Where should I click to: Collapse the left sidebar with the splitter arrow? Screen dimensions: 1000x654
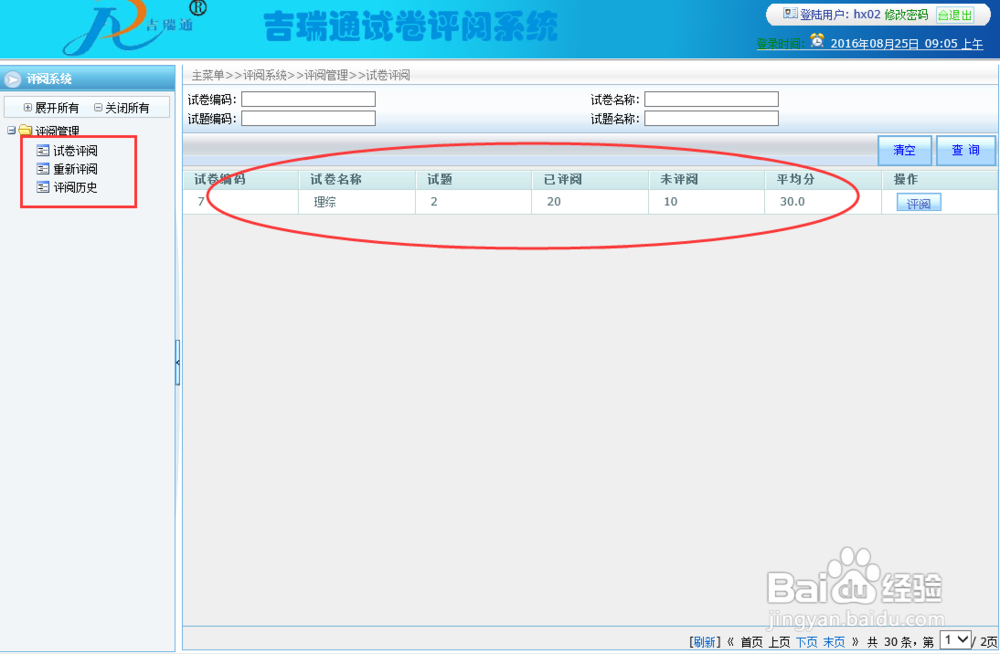click(177, 363)
